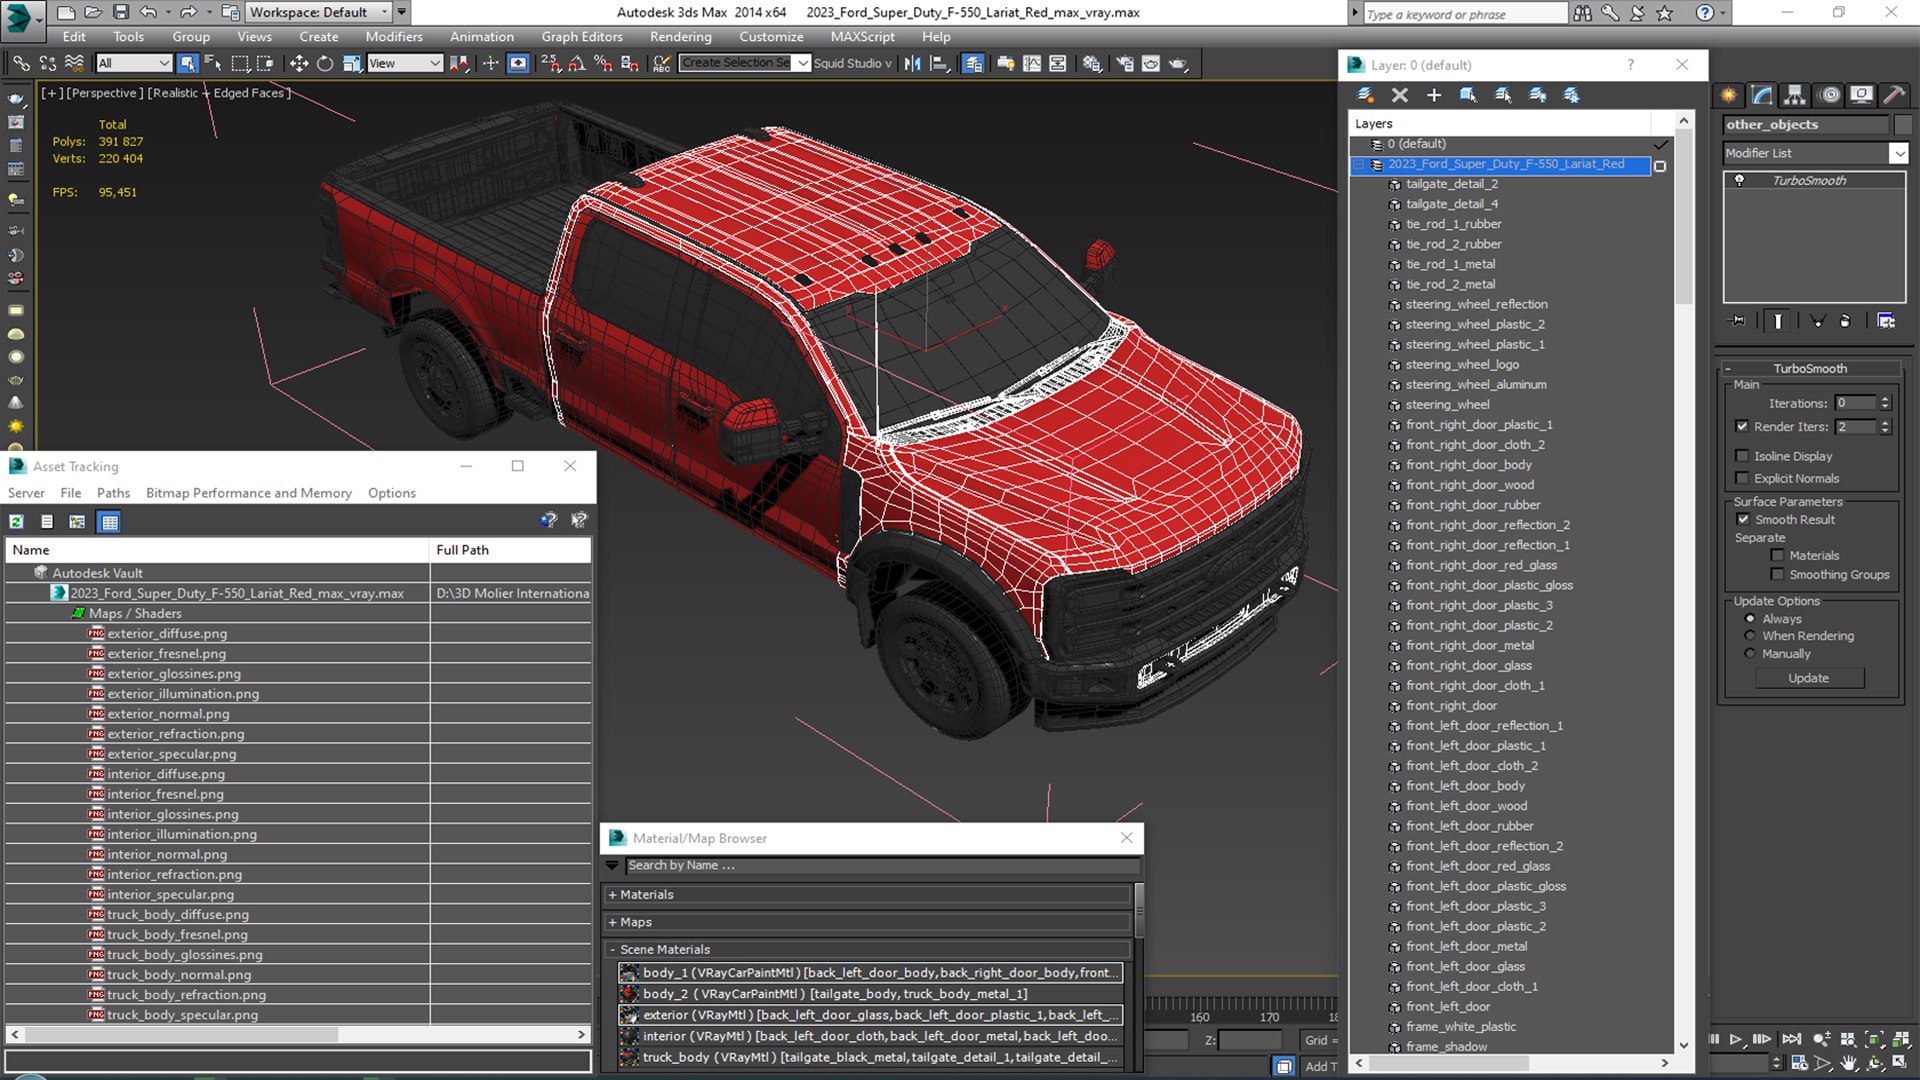Screen dimensions: 1920x1080
Task: Select Manually update option
Action: [x=1750, y=654]
